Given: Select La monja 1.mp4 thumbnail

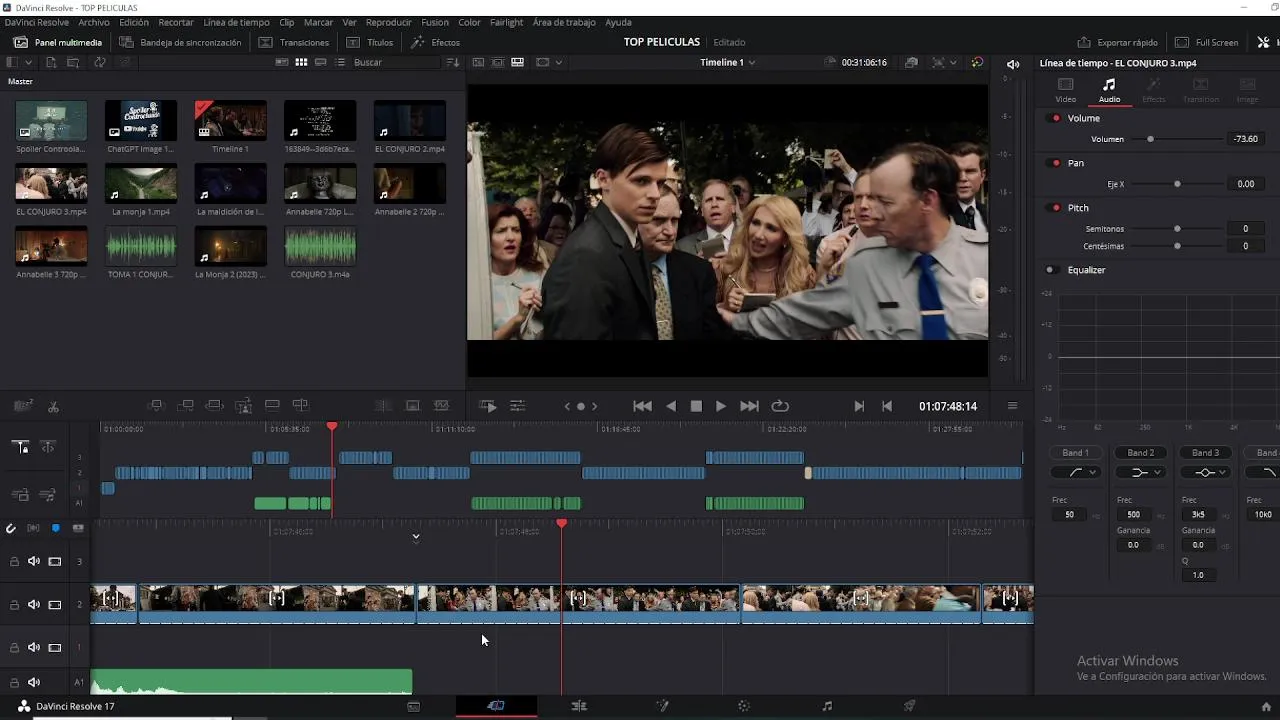Looking at the screenshot, I should point(141,183).
